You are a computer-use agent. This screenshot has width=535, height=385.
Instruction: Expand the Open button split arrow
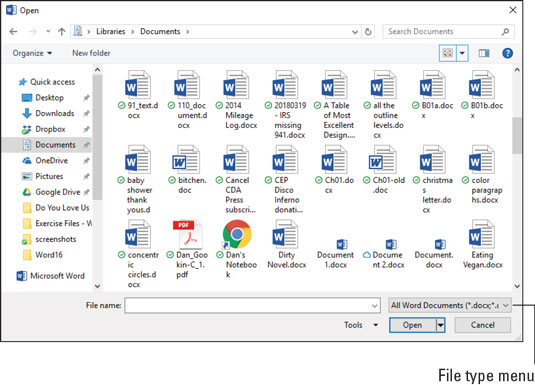pyautogui.click(x=440, y=325)
